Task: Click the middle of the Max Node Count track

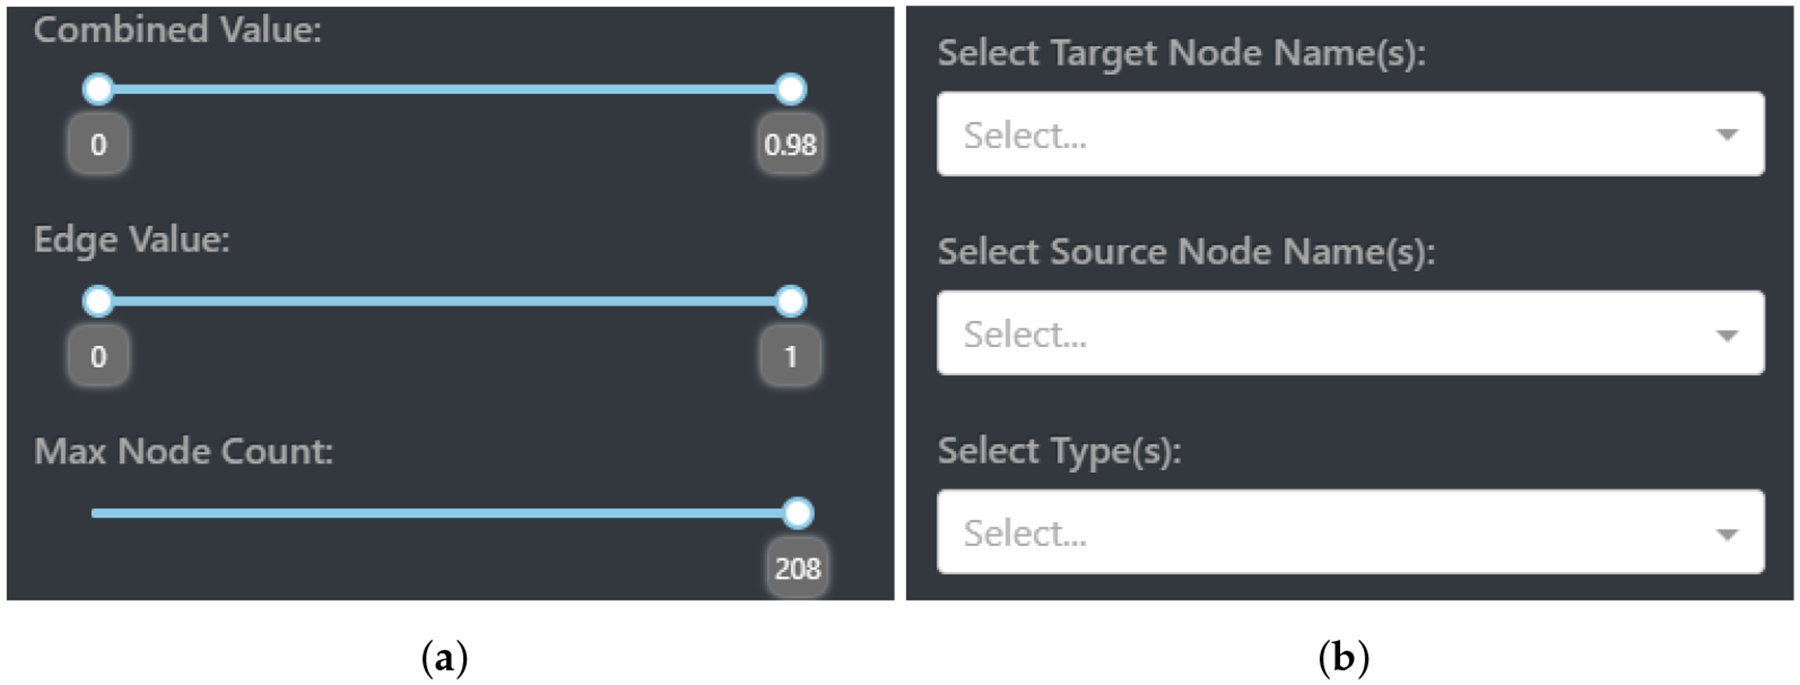Action: 444,513
